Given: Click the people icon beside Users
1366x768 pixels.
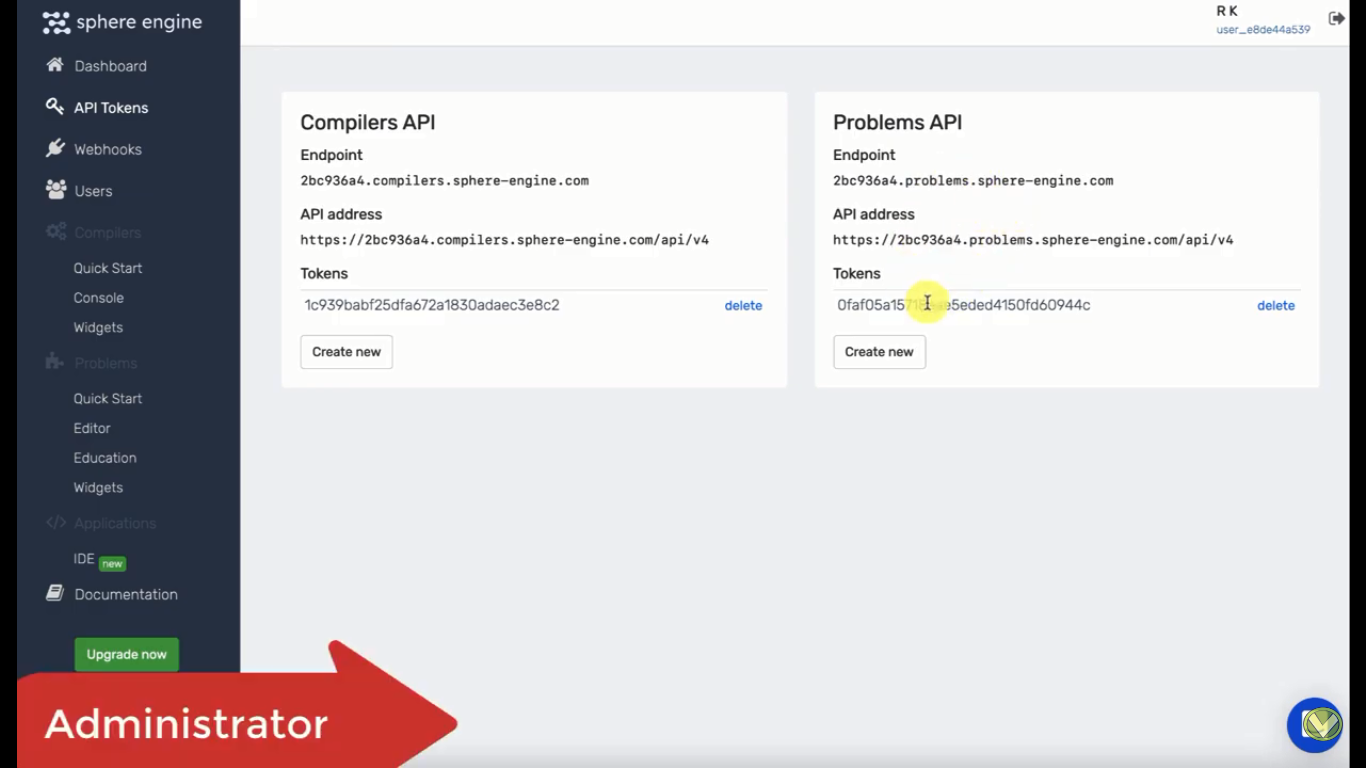Looking at the screenshot, I should pos(55,189).
